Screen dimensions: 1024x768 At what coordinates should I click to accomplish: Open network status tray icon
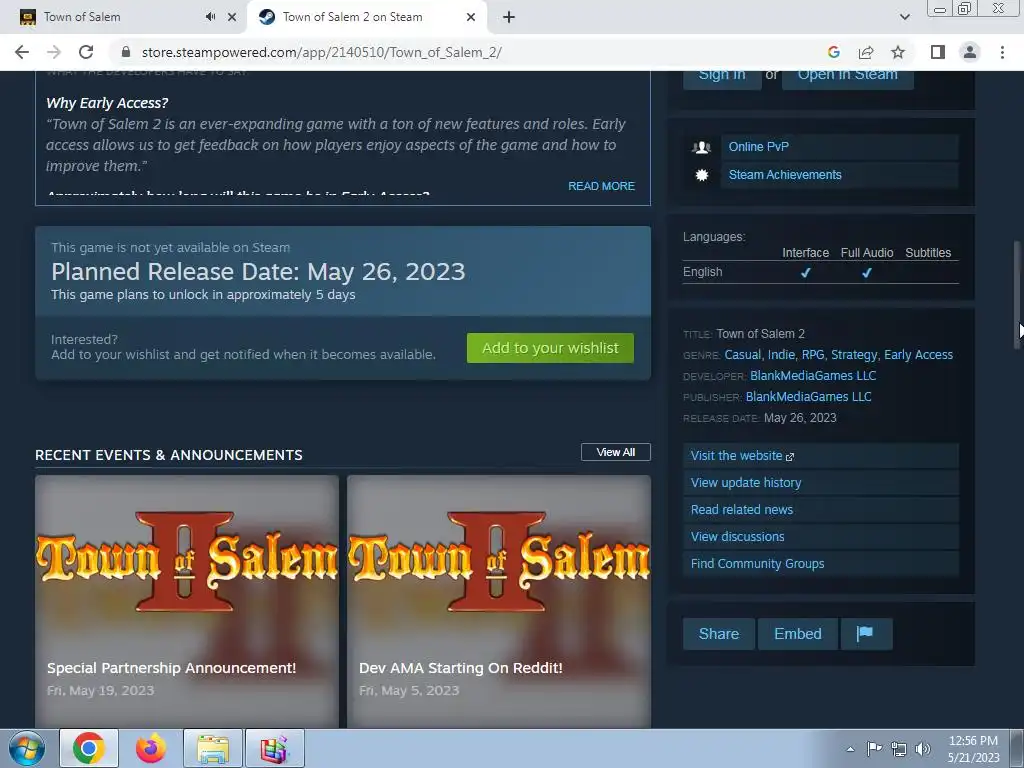[x=899, y=749]
